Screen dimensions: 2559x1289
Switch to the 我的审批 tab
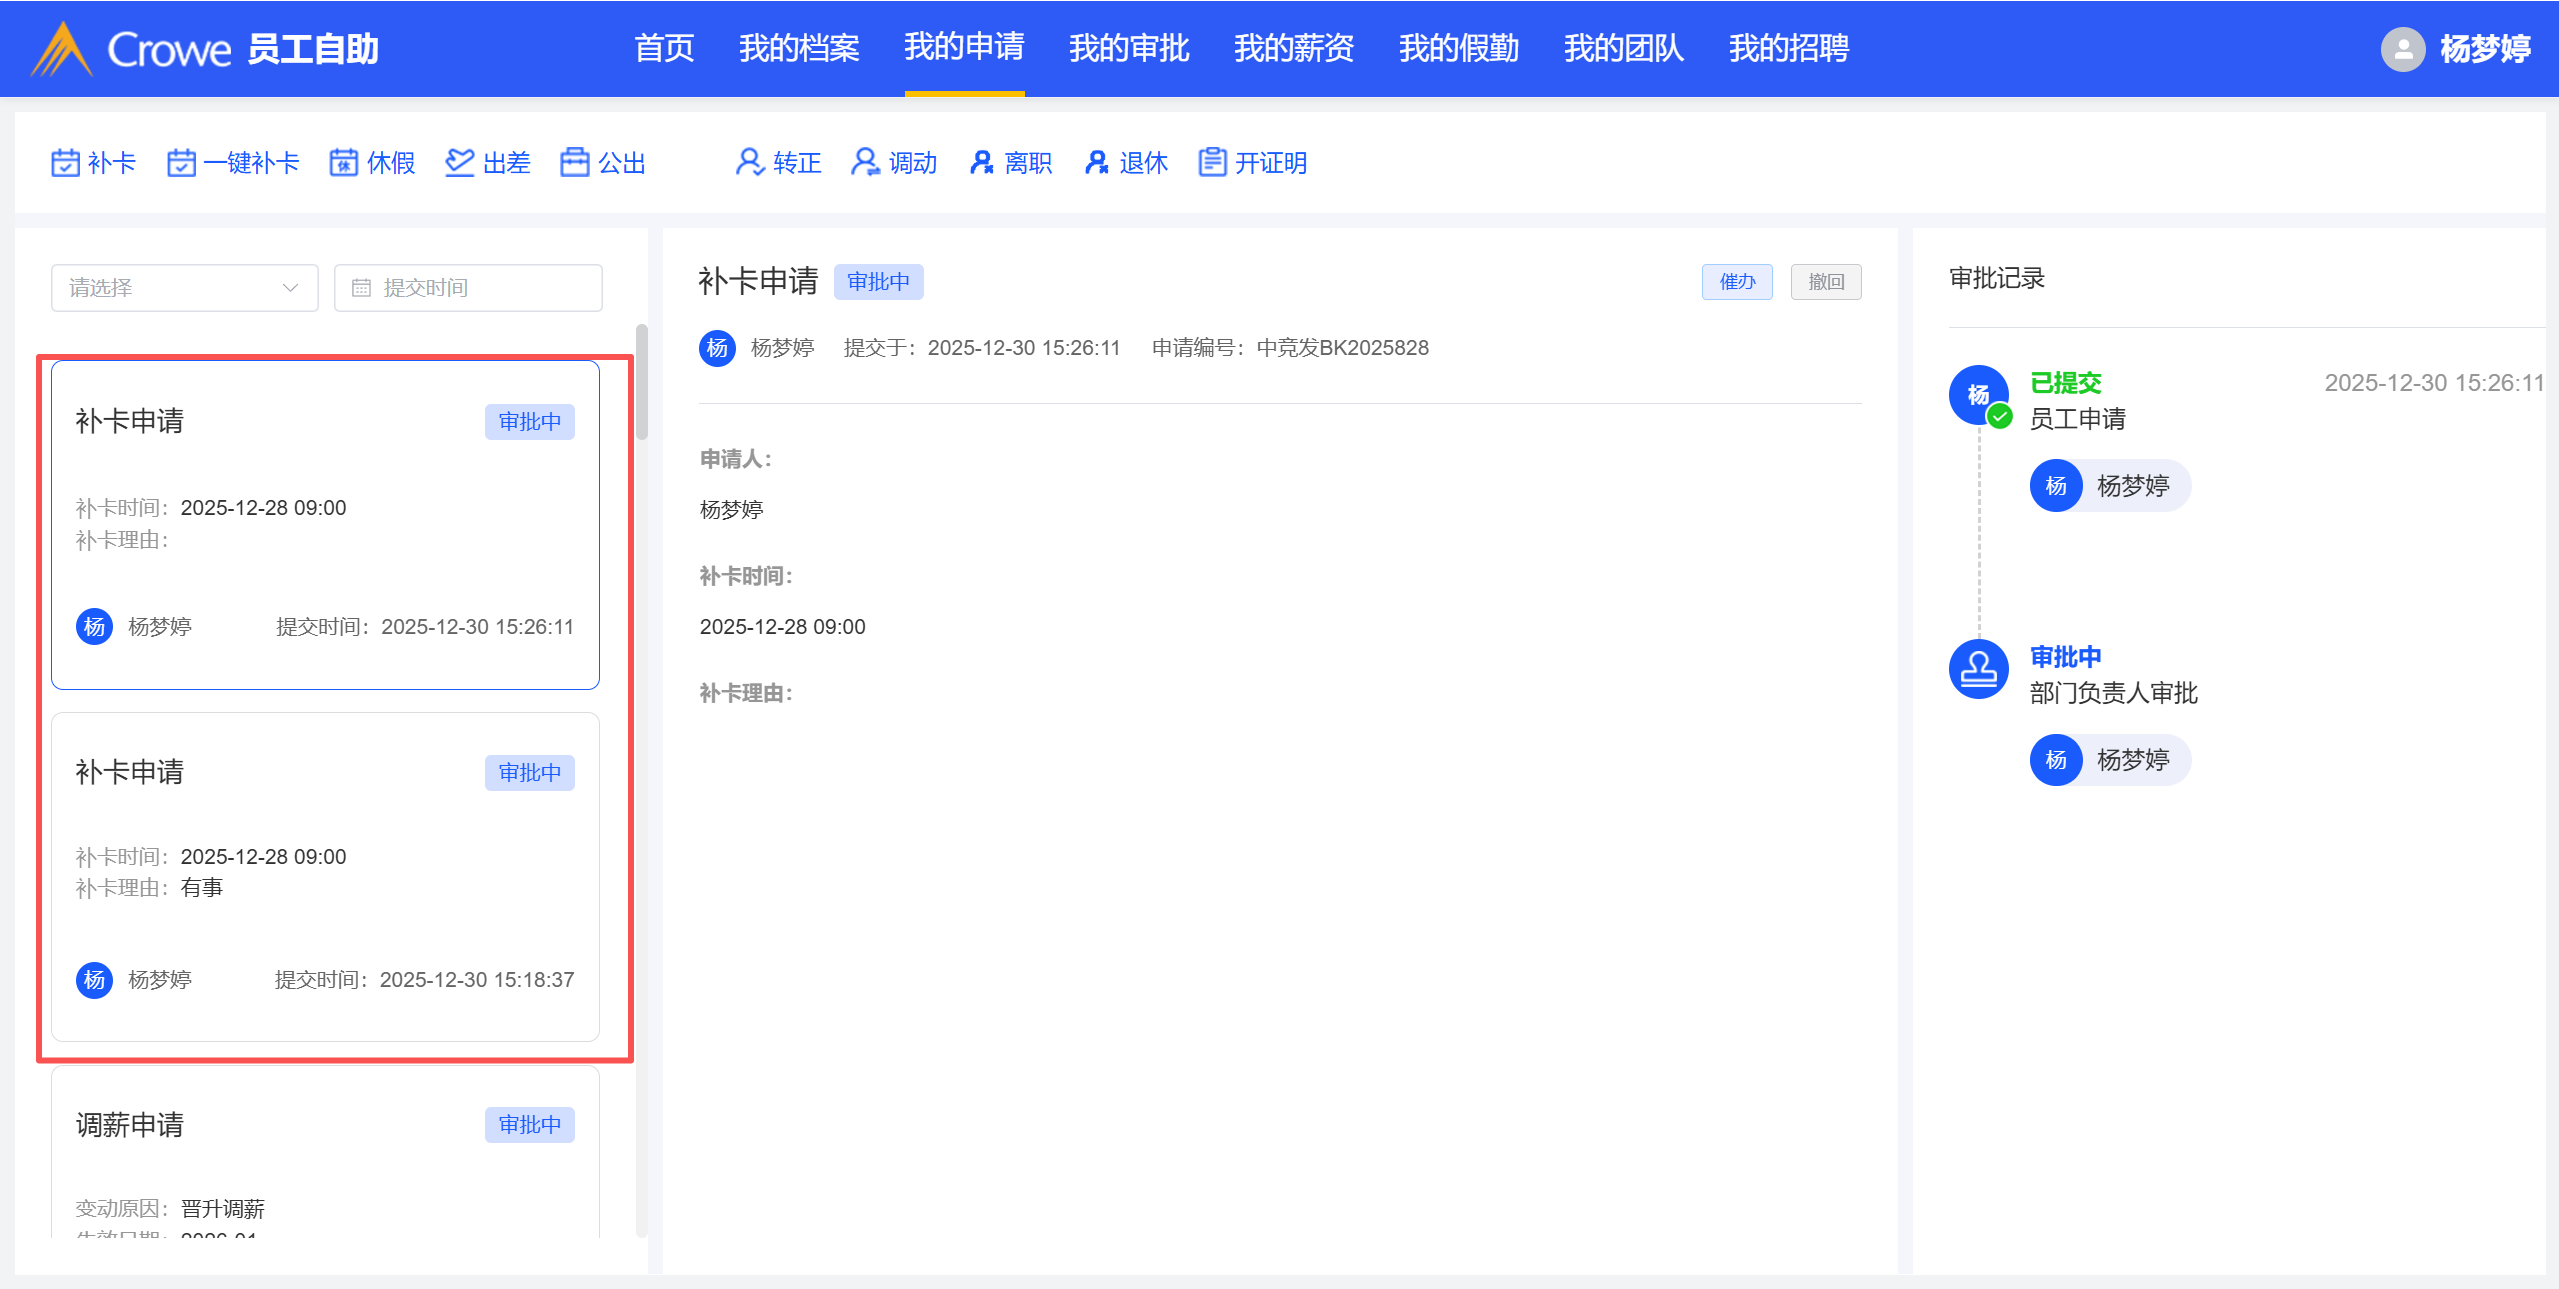click(x=1128, y=48)
